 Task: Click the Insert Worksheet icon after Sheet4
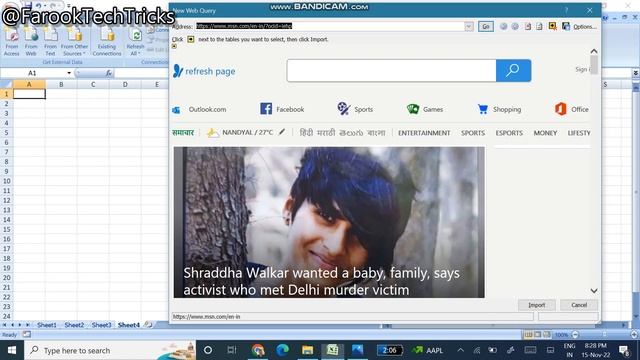(x=148, y=325)
